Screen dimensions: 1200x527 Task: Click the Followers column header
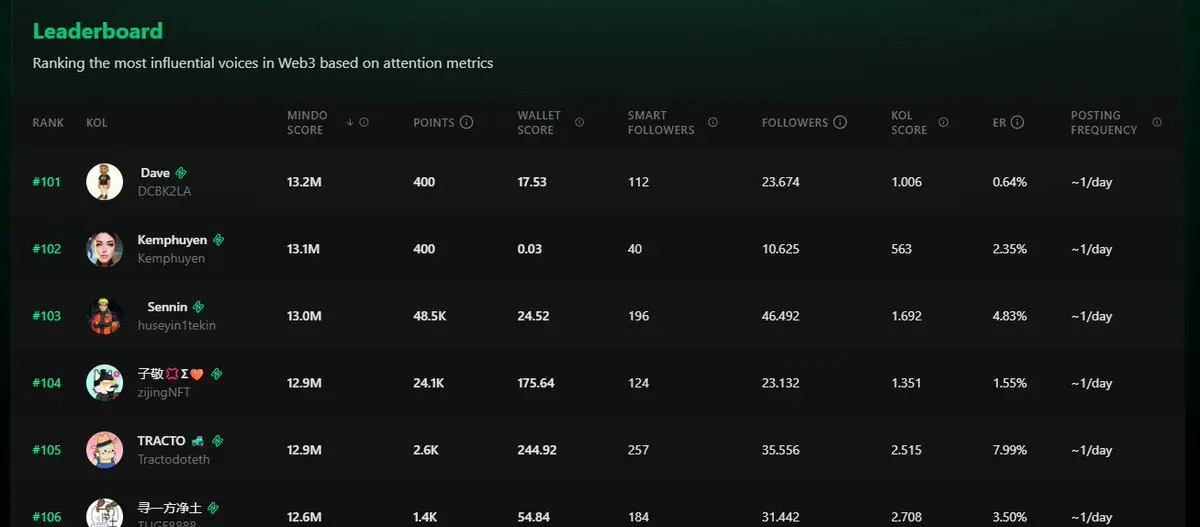click(x=795, y=122)
